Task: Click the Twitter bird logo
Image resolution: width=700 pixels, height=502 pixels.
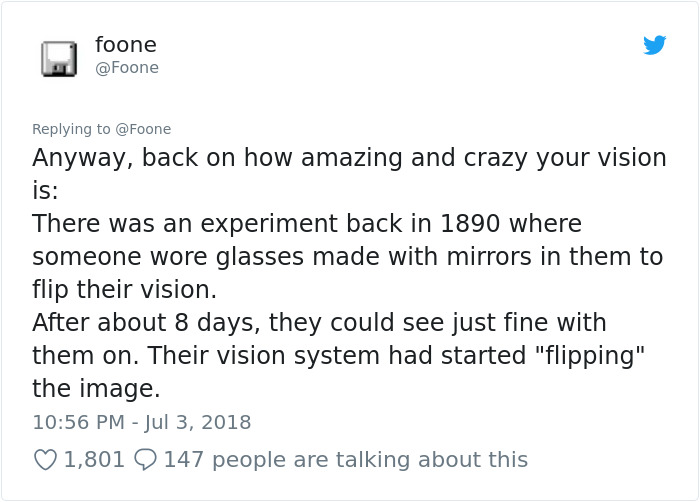Action: (x=655, y=45)
